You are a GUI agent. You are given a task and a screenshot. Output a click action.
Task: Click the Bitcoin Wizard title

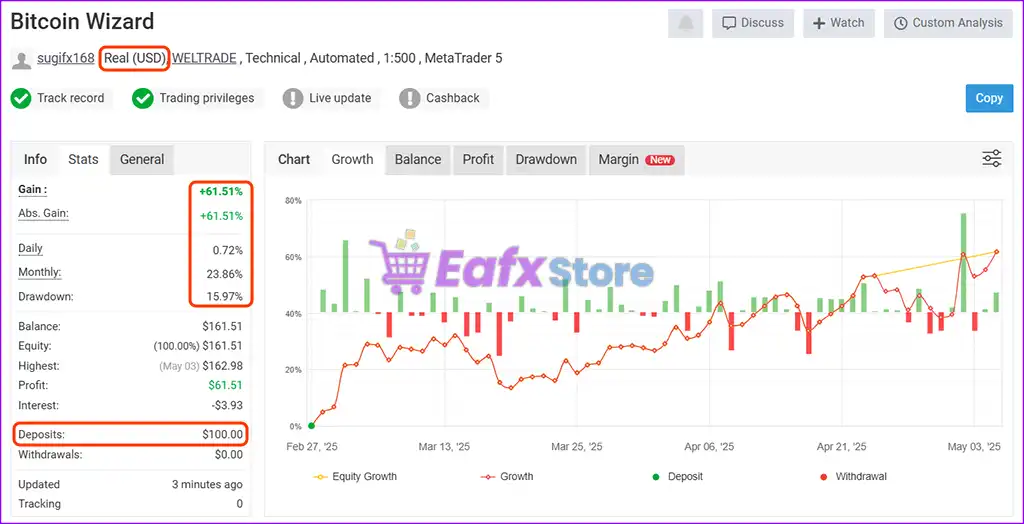tap(82, 22)
